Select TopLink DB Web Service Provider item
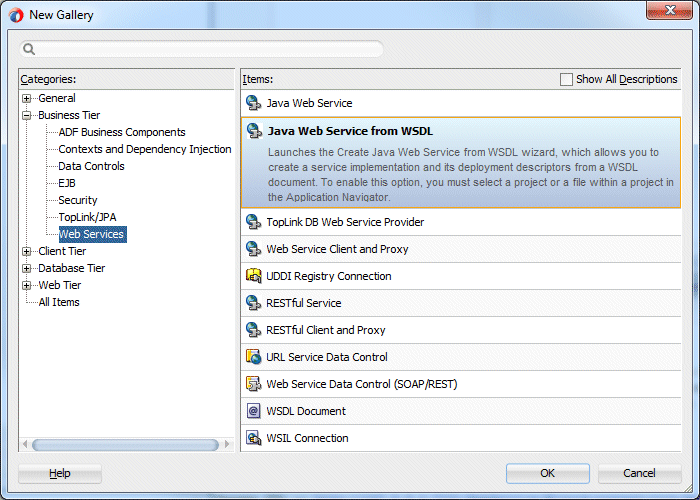 (x=461, y=222)
